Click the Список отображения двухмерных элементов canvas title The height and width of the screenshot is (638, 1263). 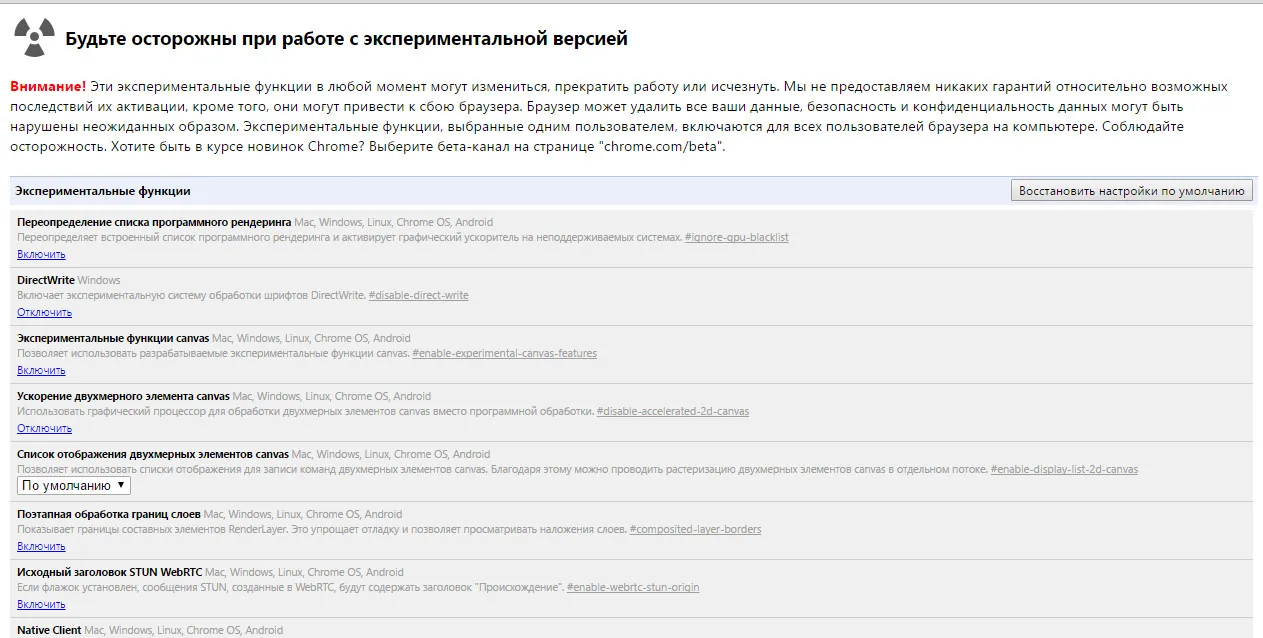[x=153, y=454]
